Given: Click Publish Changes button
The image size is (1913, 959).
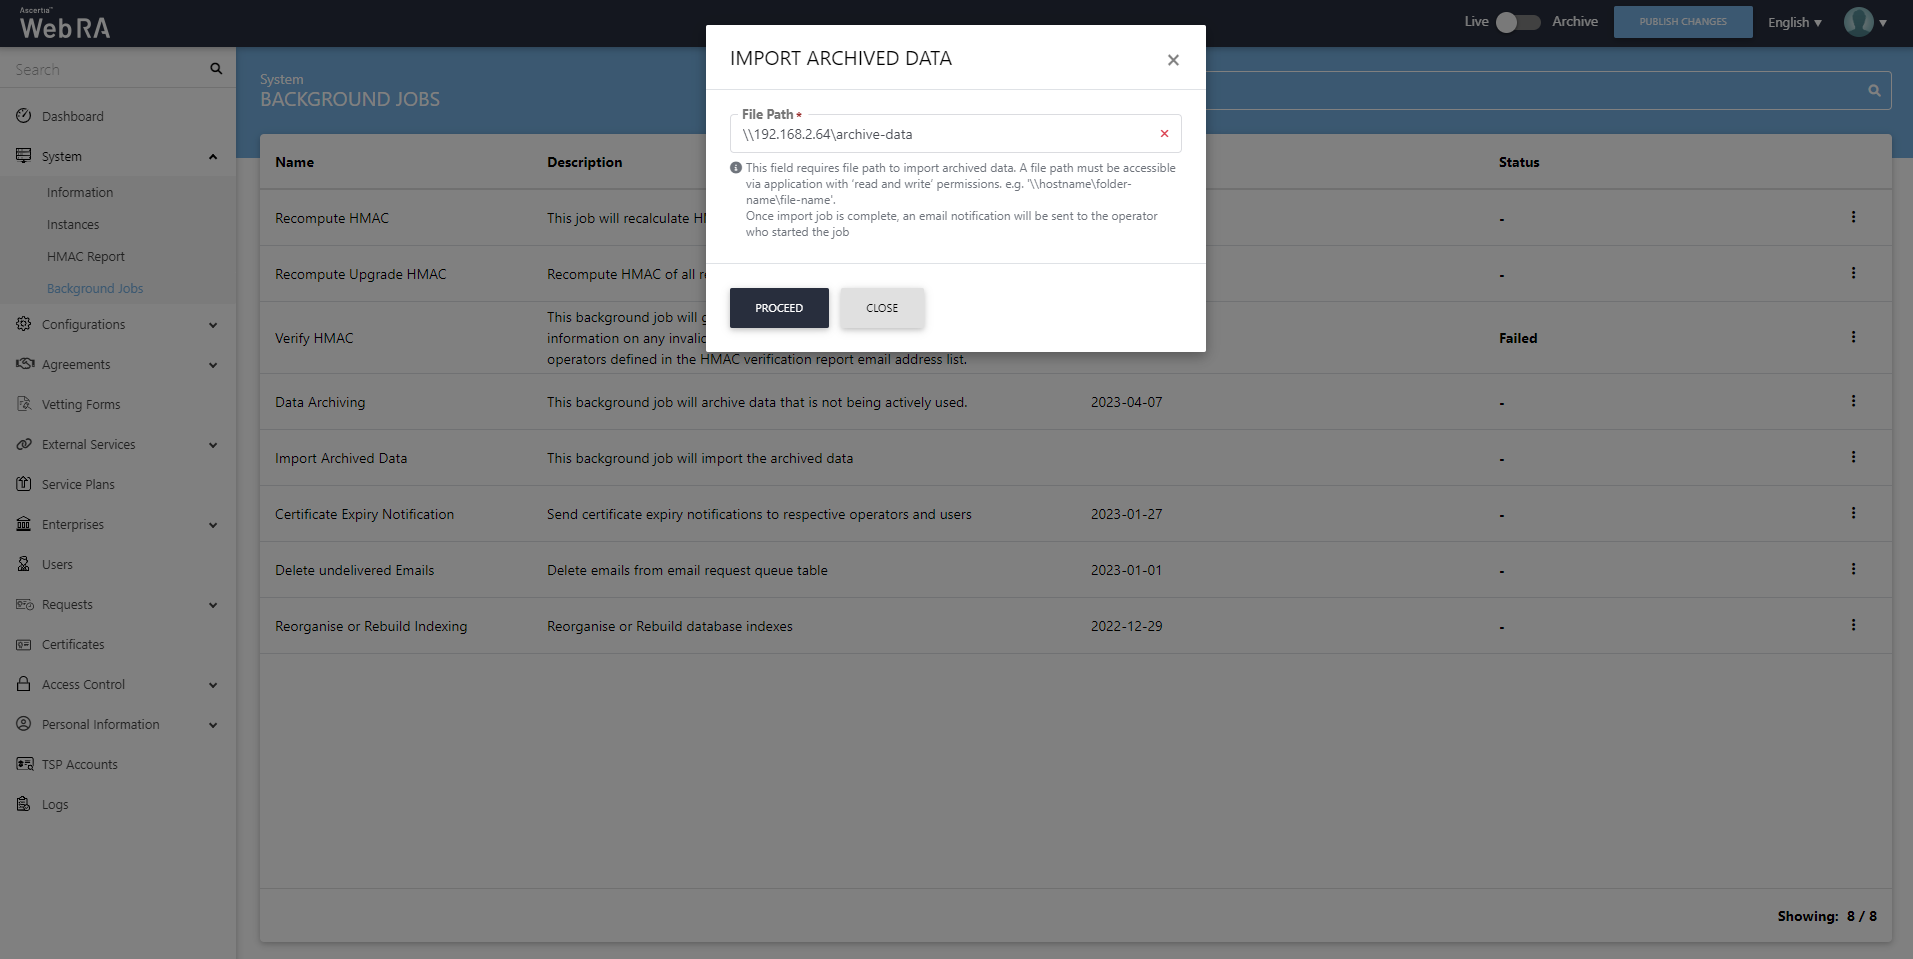Looking at the screenshot, I should click(1682, 22).
